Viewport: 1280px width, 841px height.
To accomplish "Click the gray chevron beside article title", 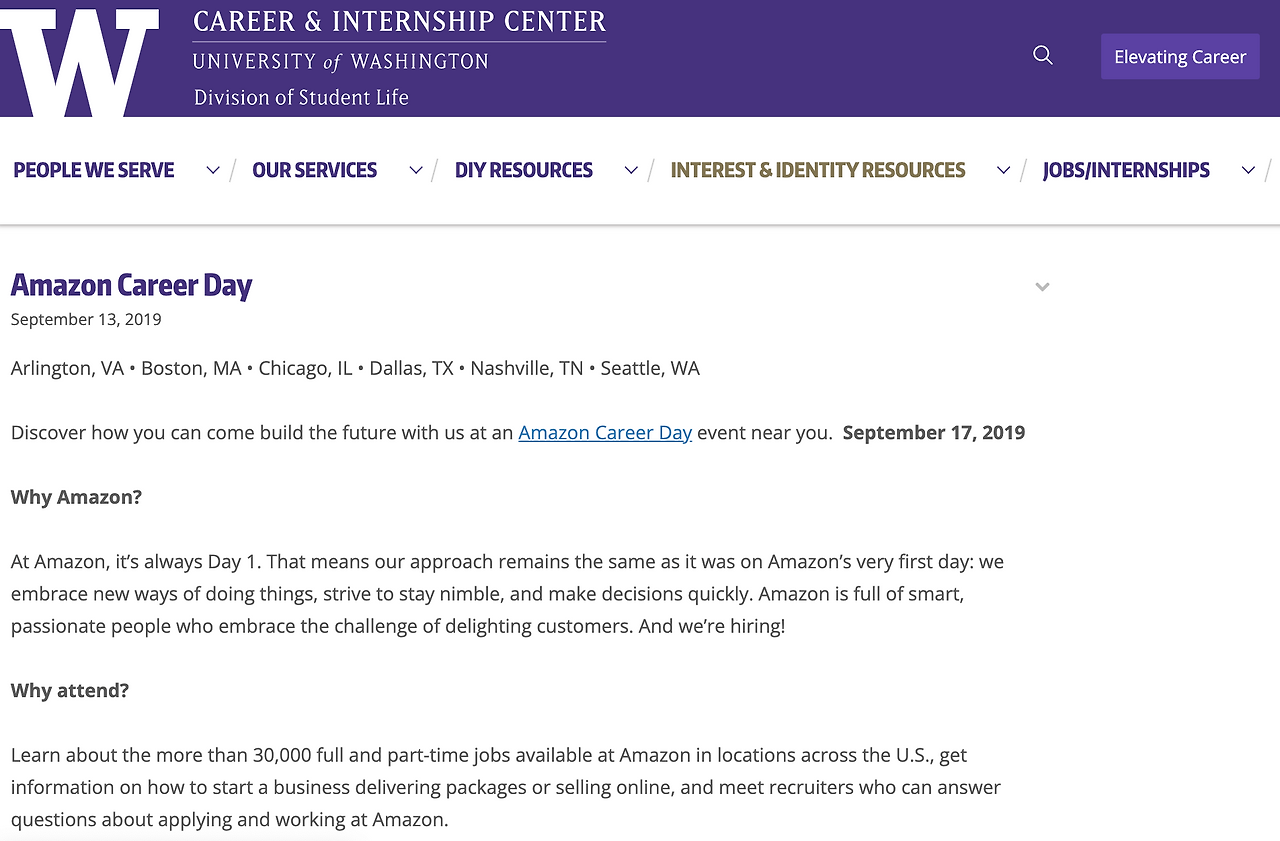I will [x=1042, y=287].
